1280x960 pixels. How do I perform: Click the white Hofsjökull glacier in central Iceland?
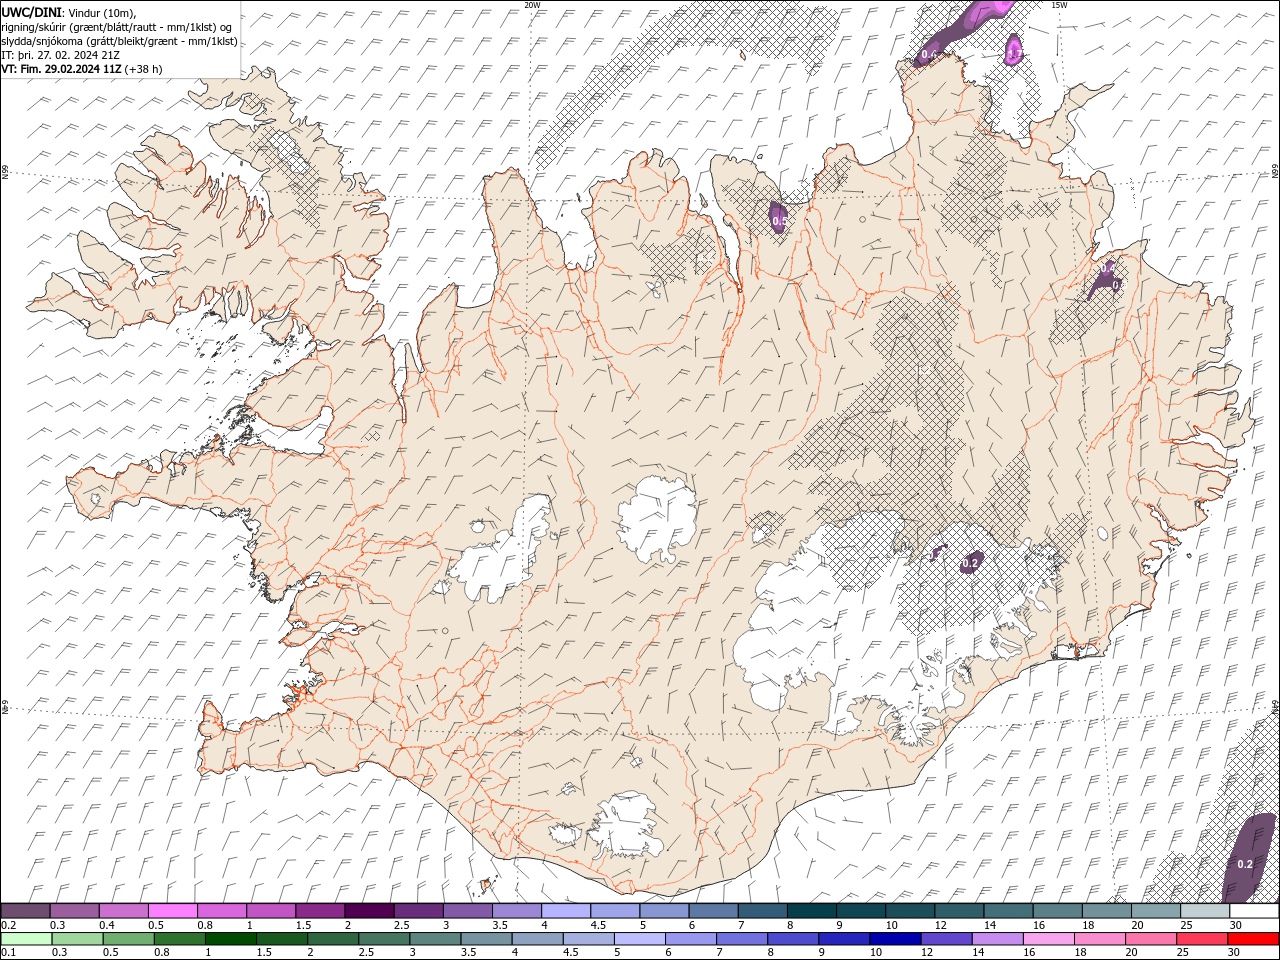(657, 520)
